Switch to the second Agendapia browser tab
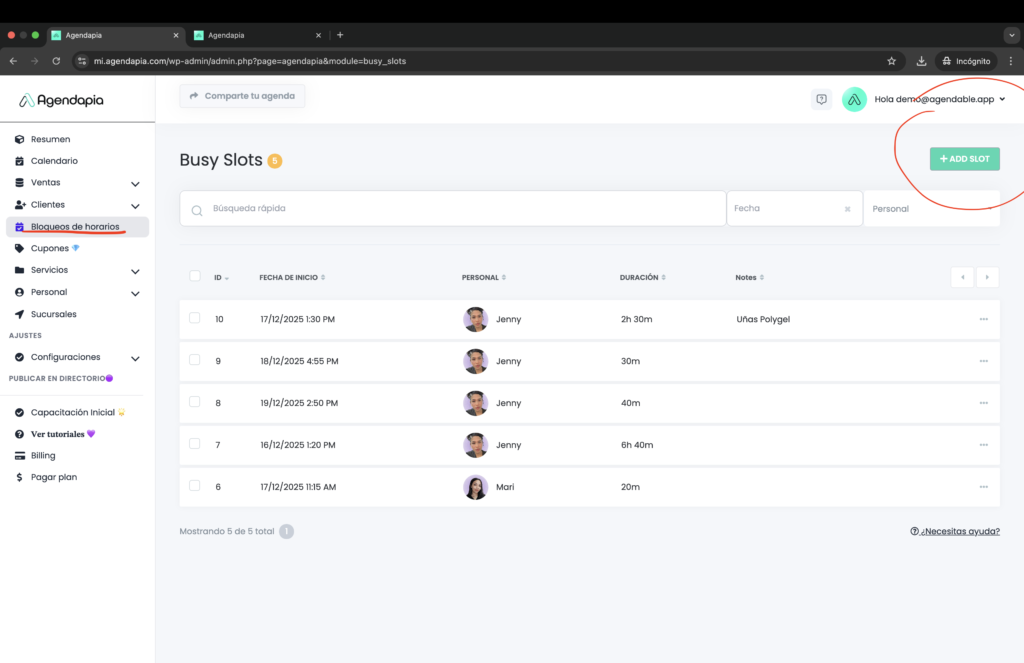 click(x=255, y=35)
